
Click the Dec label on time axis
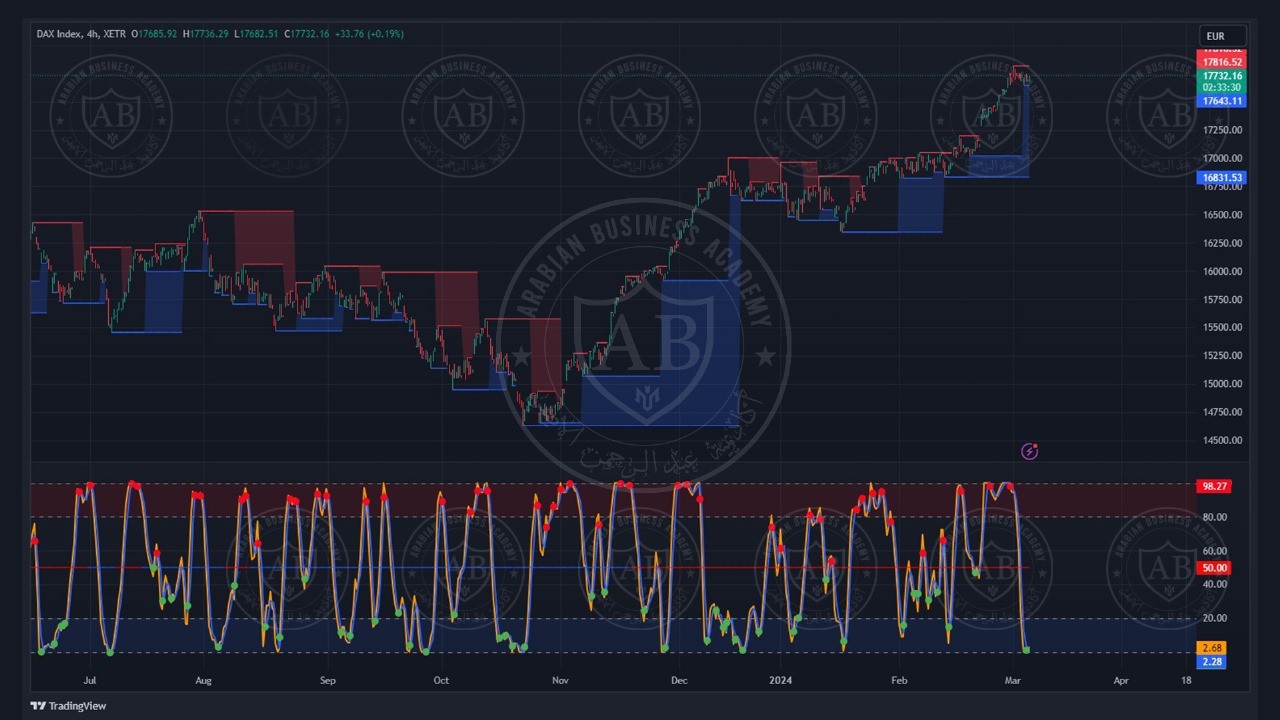pos(679,681)
